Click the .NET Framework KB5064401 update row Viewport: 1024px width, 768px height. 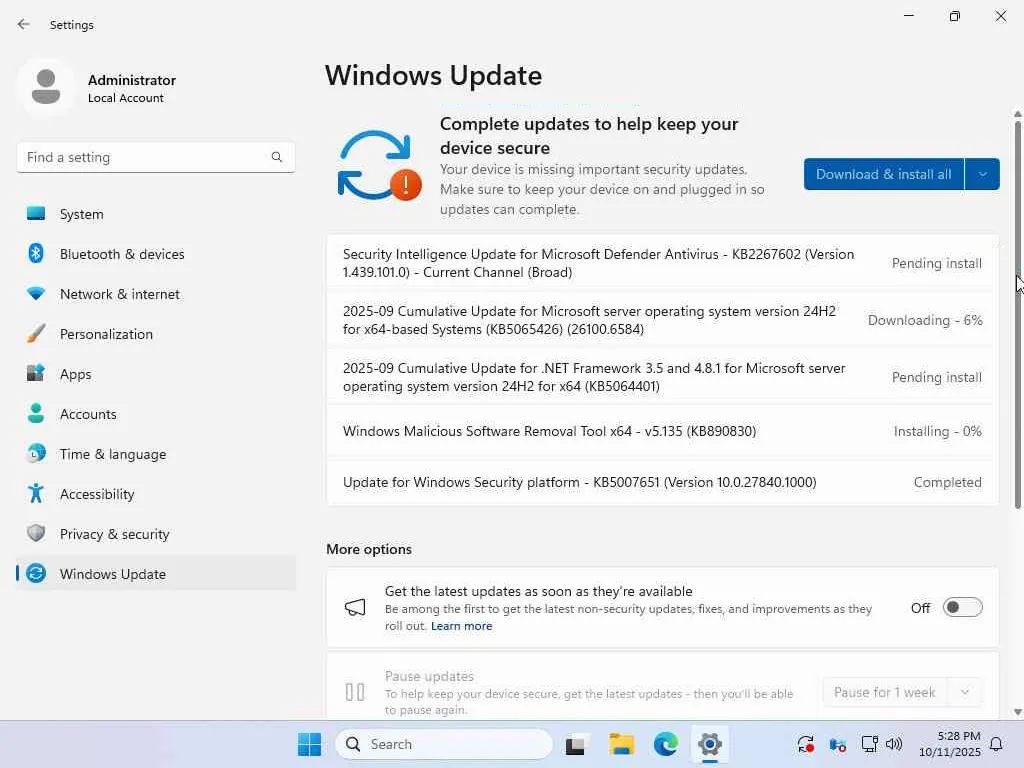662,377
